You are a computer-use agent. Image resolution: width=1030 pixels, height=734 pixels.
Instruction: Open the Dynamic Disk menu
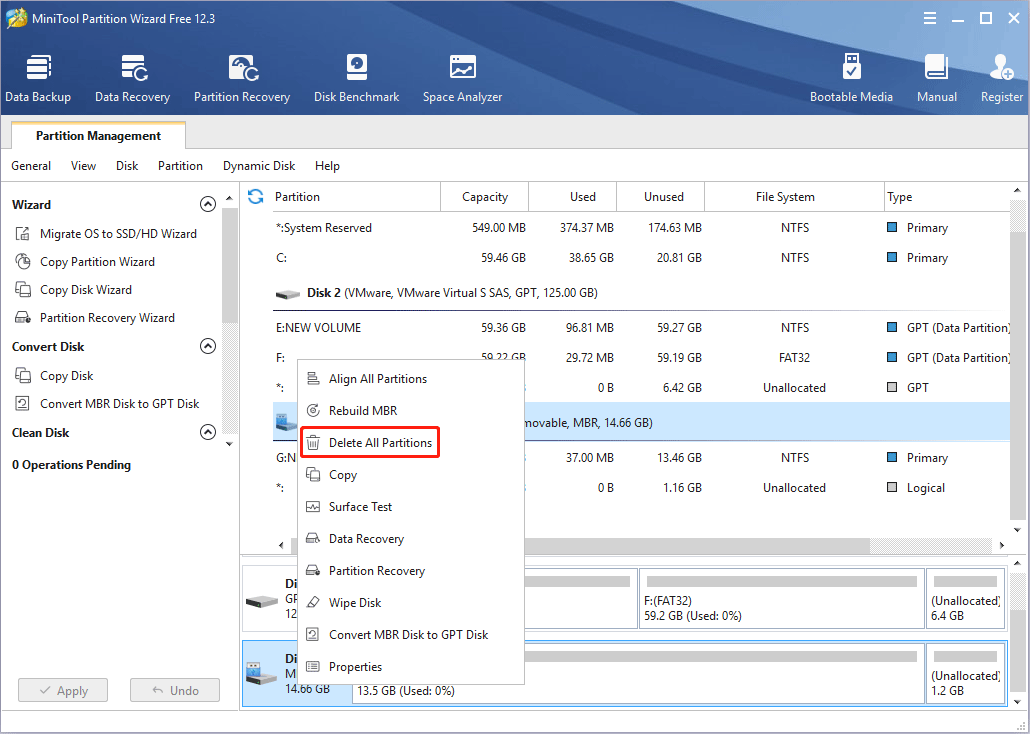click(x=259, y=166)
